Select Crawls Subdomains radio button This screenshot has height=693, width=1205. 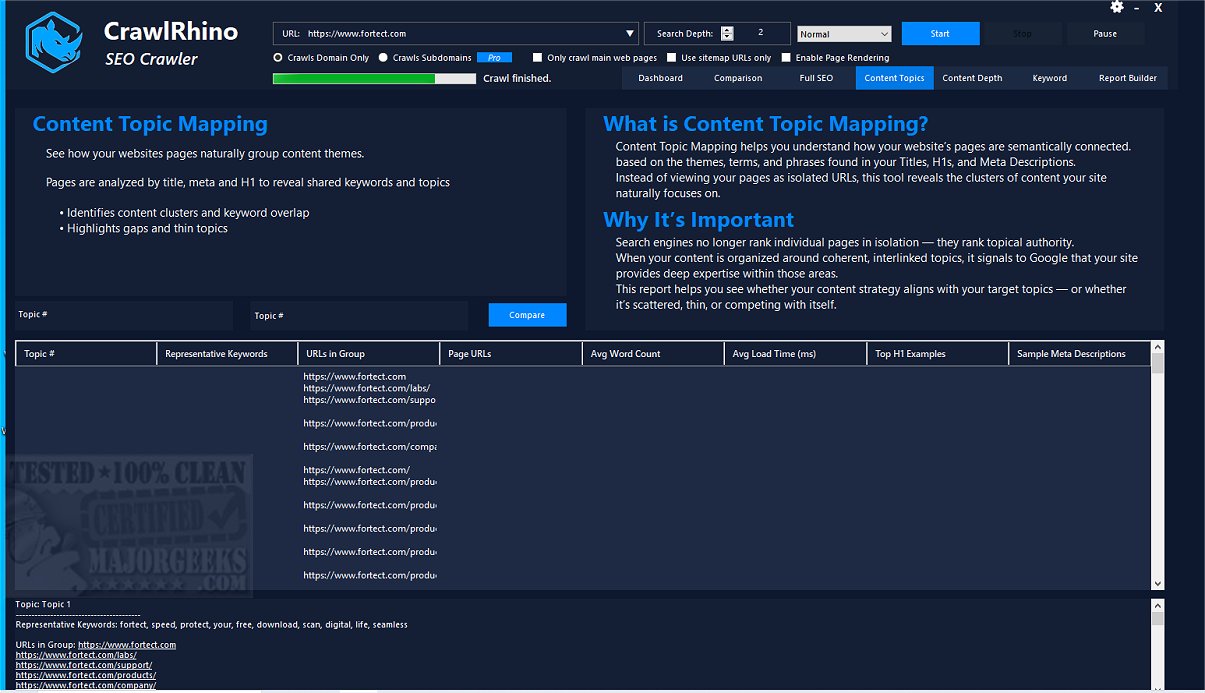[383, 58]
